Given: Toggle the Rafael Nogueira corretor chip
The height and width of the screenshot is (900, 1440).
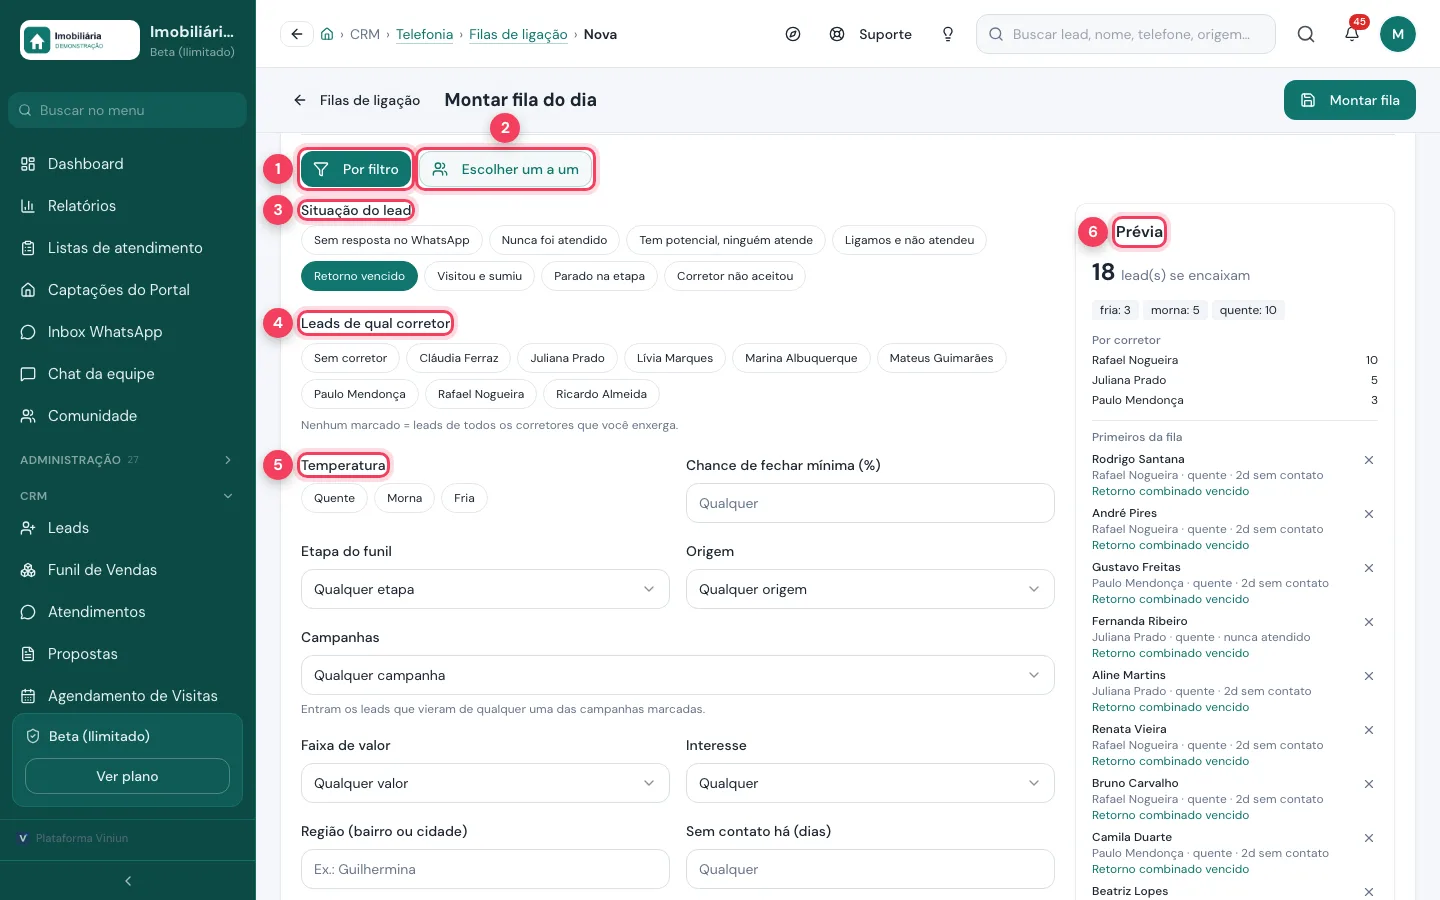Looking at the screenshot, I should [x=481, y=394].
